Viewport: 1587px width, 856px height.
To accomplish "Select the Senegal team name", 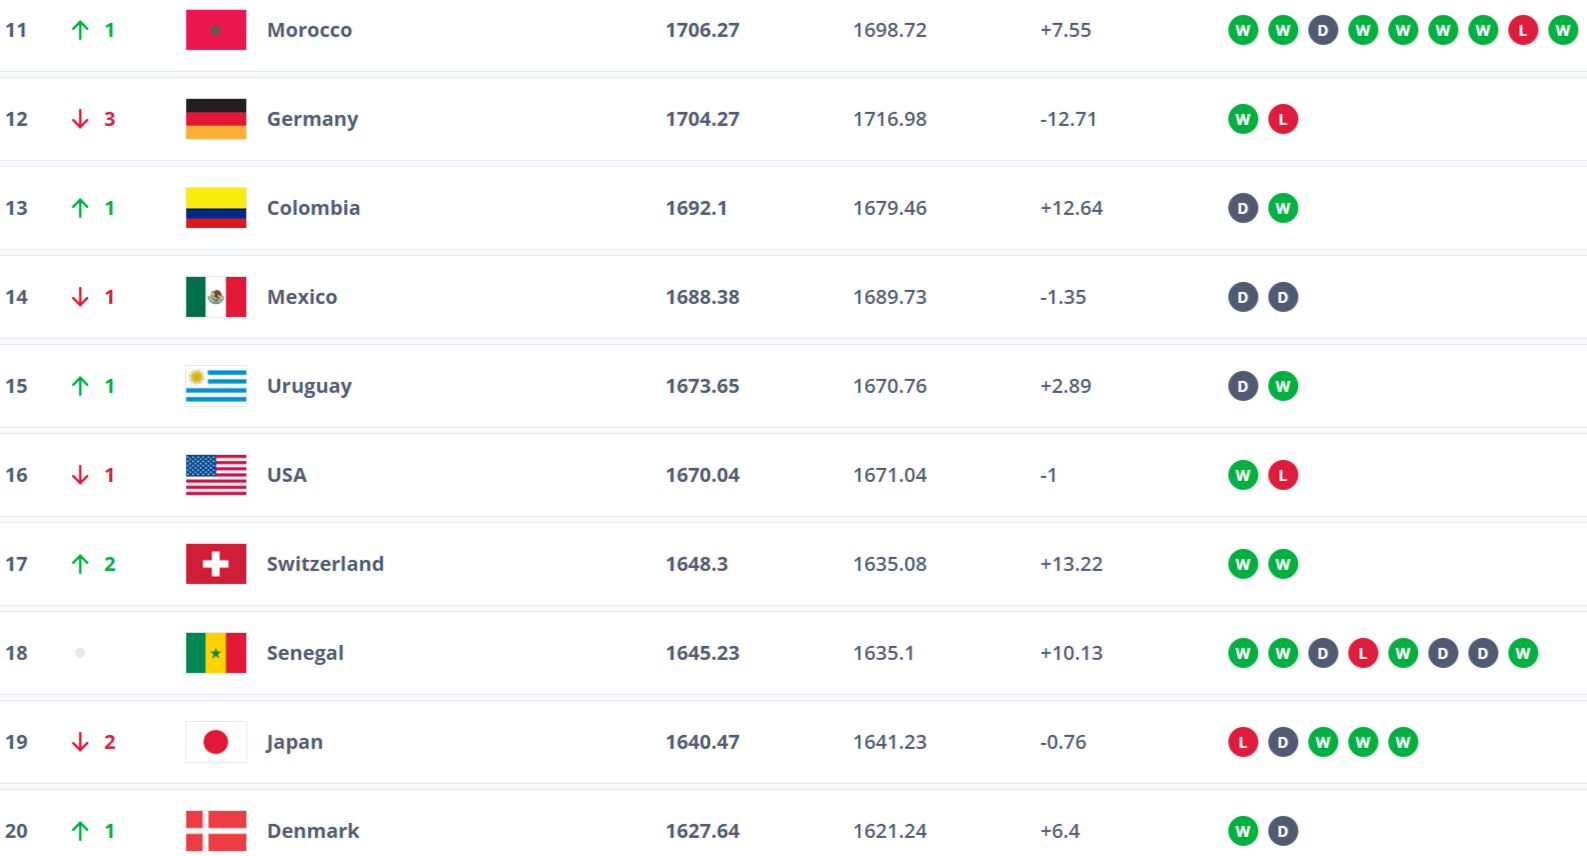I will coord(305,653).
